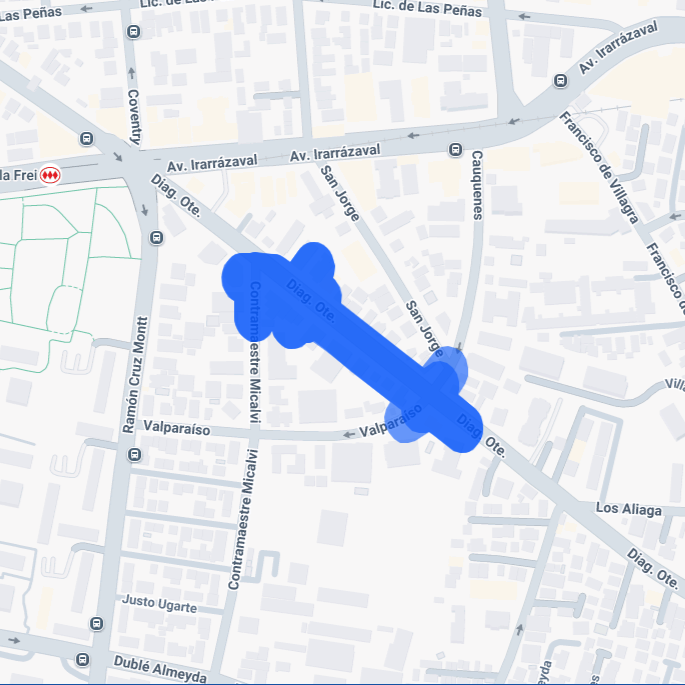Click the San Jorge label near Av. Irarrázaval

coord(340,194)
